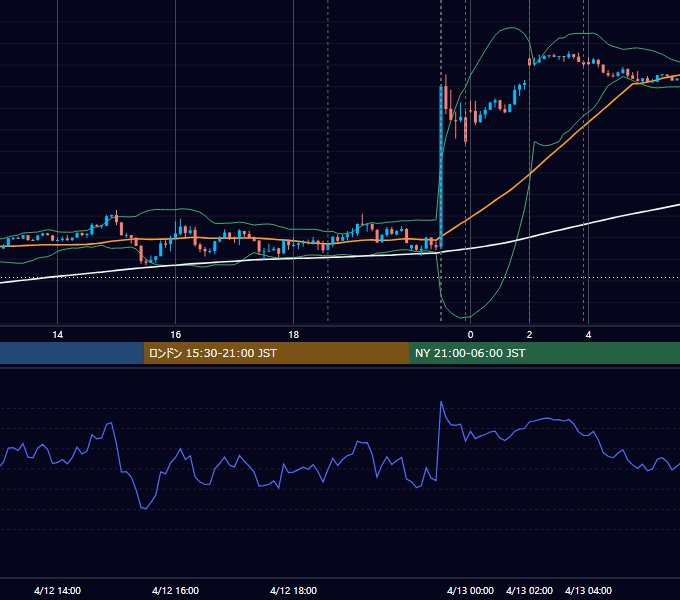
Task: Click the ロンドン 15:30-21:00 JST session bar
Action: coord(276,353)
